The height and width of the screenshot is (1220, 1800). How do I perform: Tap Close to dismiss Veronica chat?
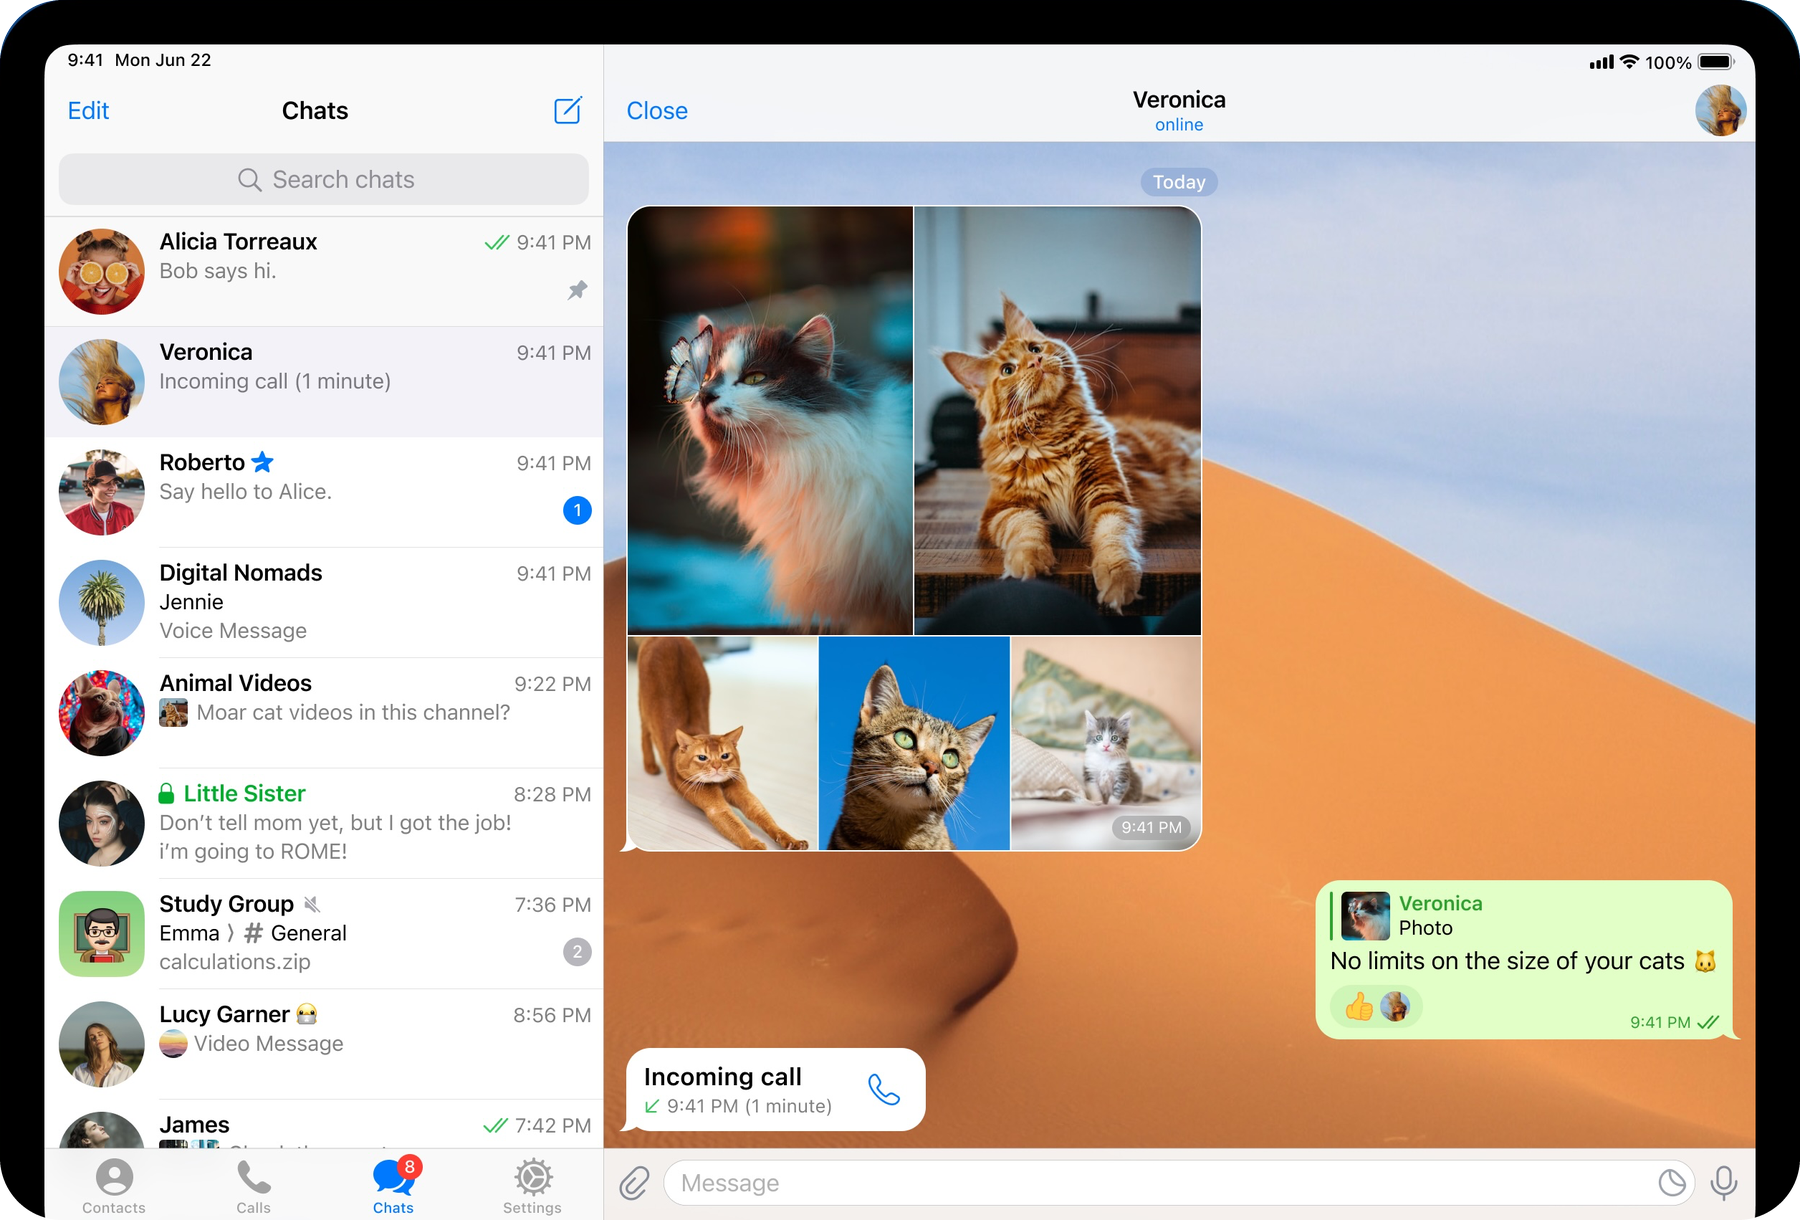[x=657, y=111]
